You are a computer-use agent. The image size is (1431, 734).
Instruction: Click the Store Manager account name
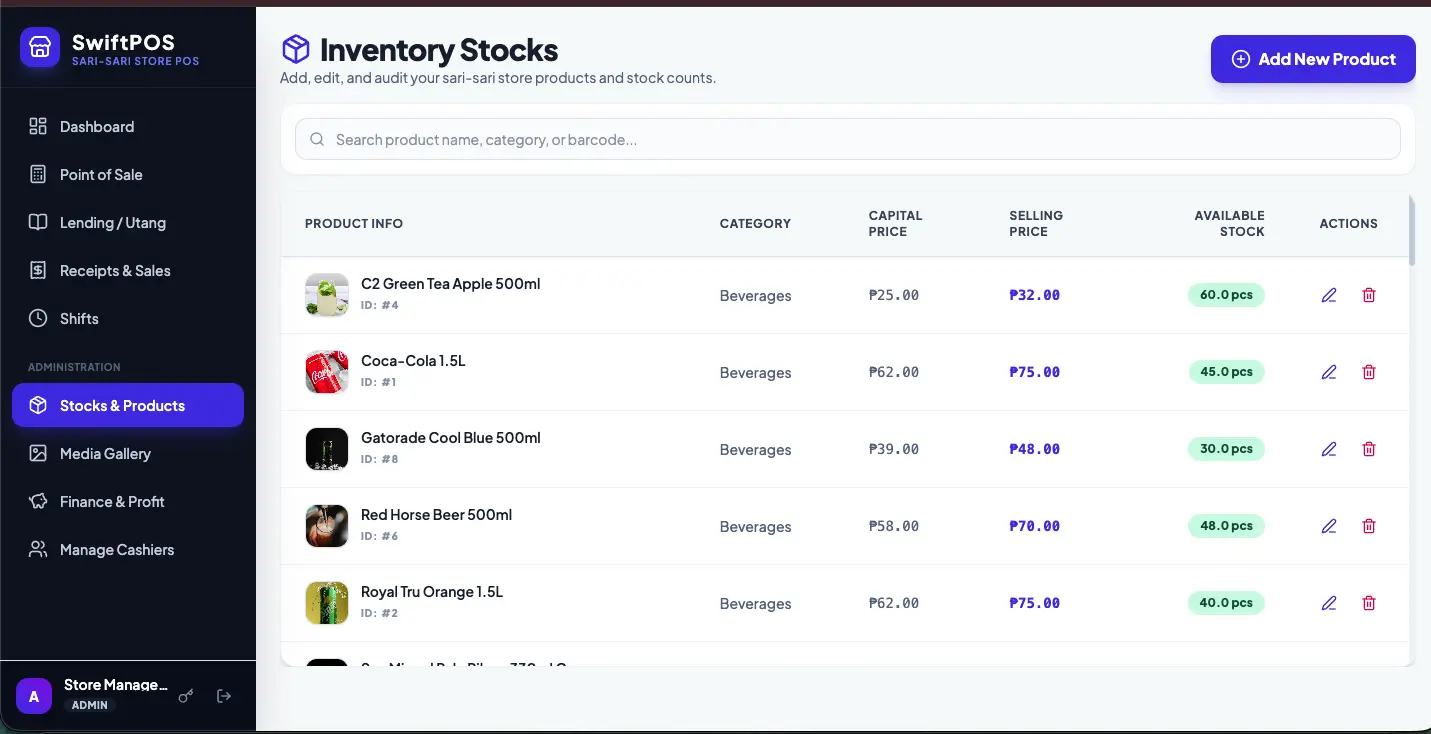click(116, 685)
